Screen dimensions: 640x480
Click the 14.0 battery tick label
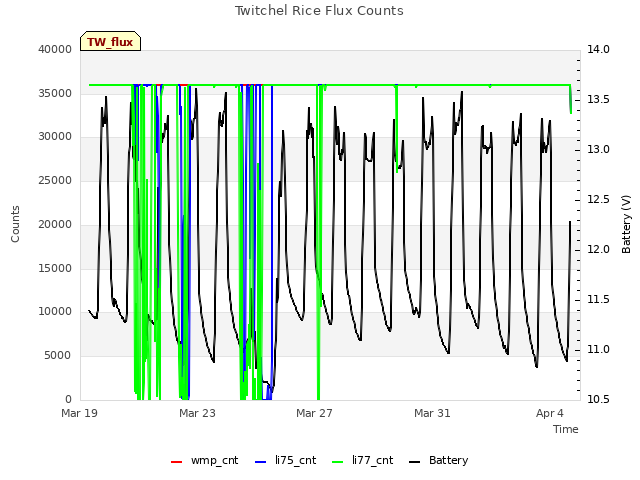(x=598, y=49)
